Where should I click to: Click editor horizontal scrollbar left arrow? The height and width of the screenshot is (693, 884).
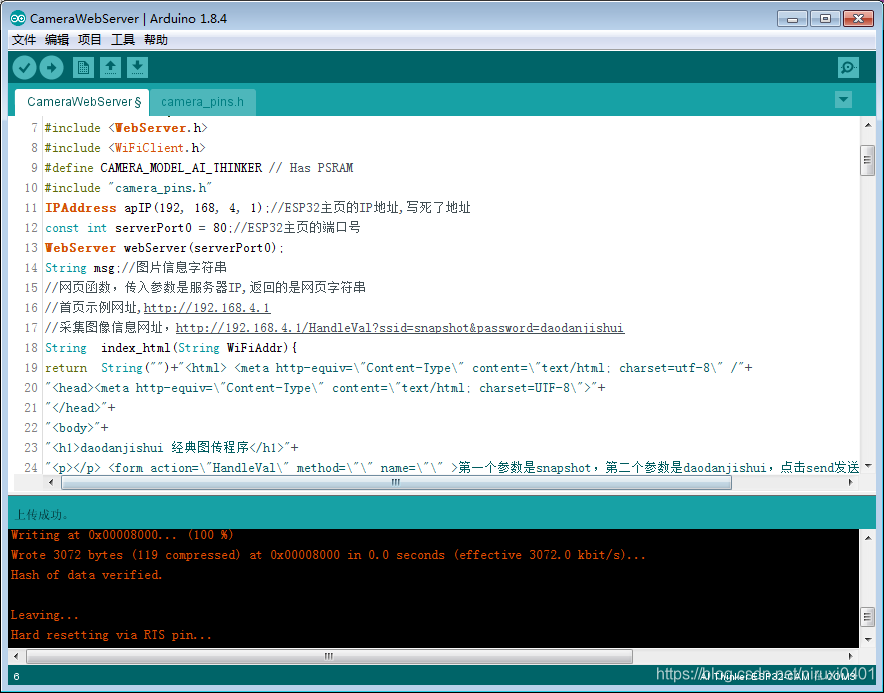pos(51,482)
